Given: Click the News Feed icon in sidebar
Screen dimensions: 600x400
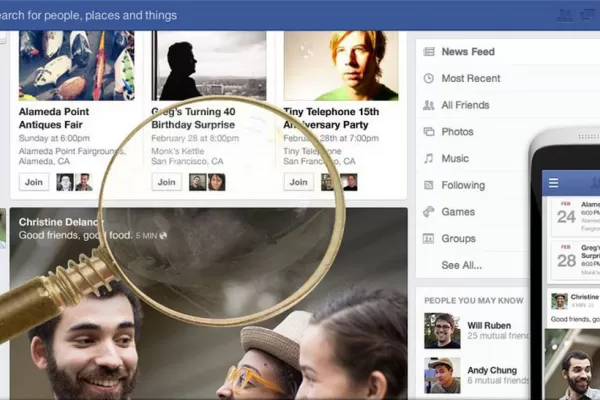Looking at the screenshot, I should (429, 52).
